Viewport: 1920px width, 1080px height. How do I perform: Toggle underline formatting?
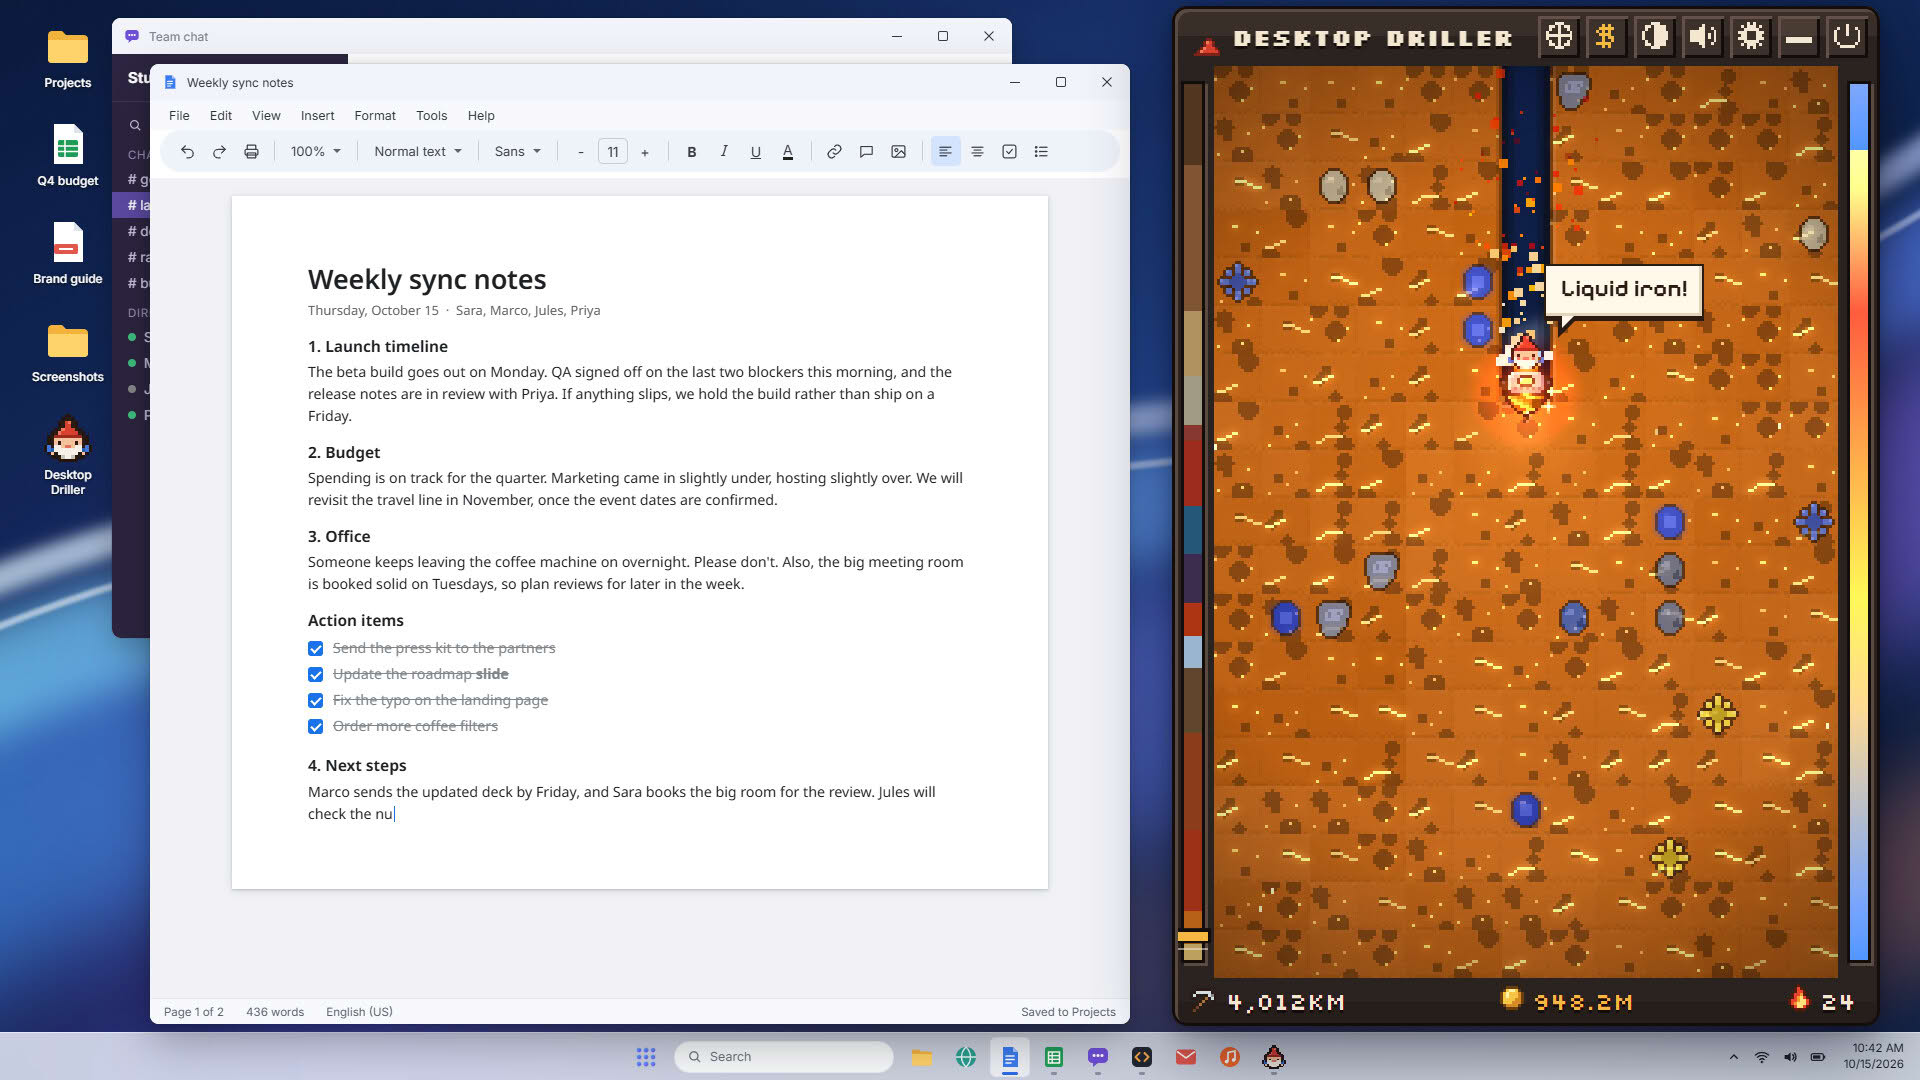(x=755, y=152)
